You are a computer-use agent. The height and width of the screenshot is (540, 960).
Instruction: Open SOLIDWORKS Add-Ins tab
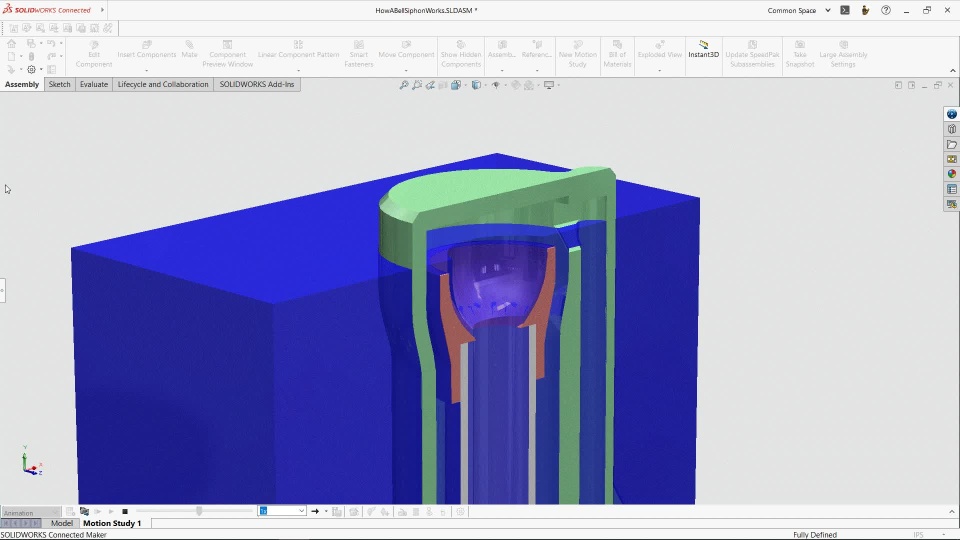[x=257, y=84]
